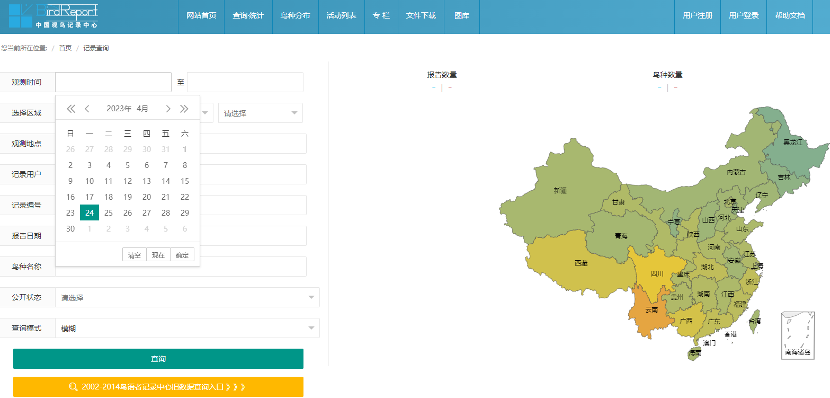Select April 22 in the calendar
Image resolution: width=830 pixels, height=398 pixels.
185,197
